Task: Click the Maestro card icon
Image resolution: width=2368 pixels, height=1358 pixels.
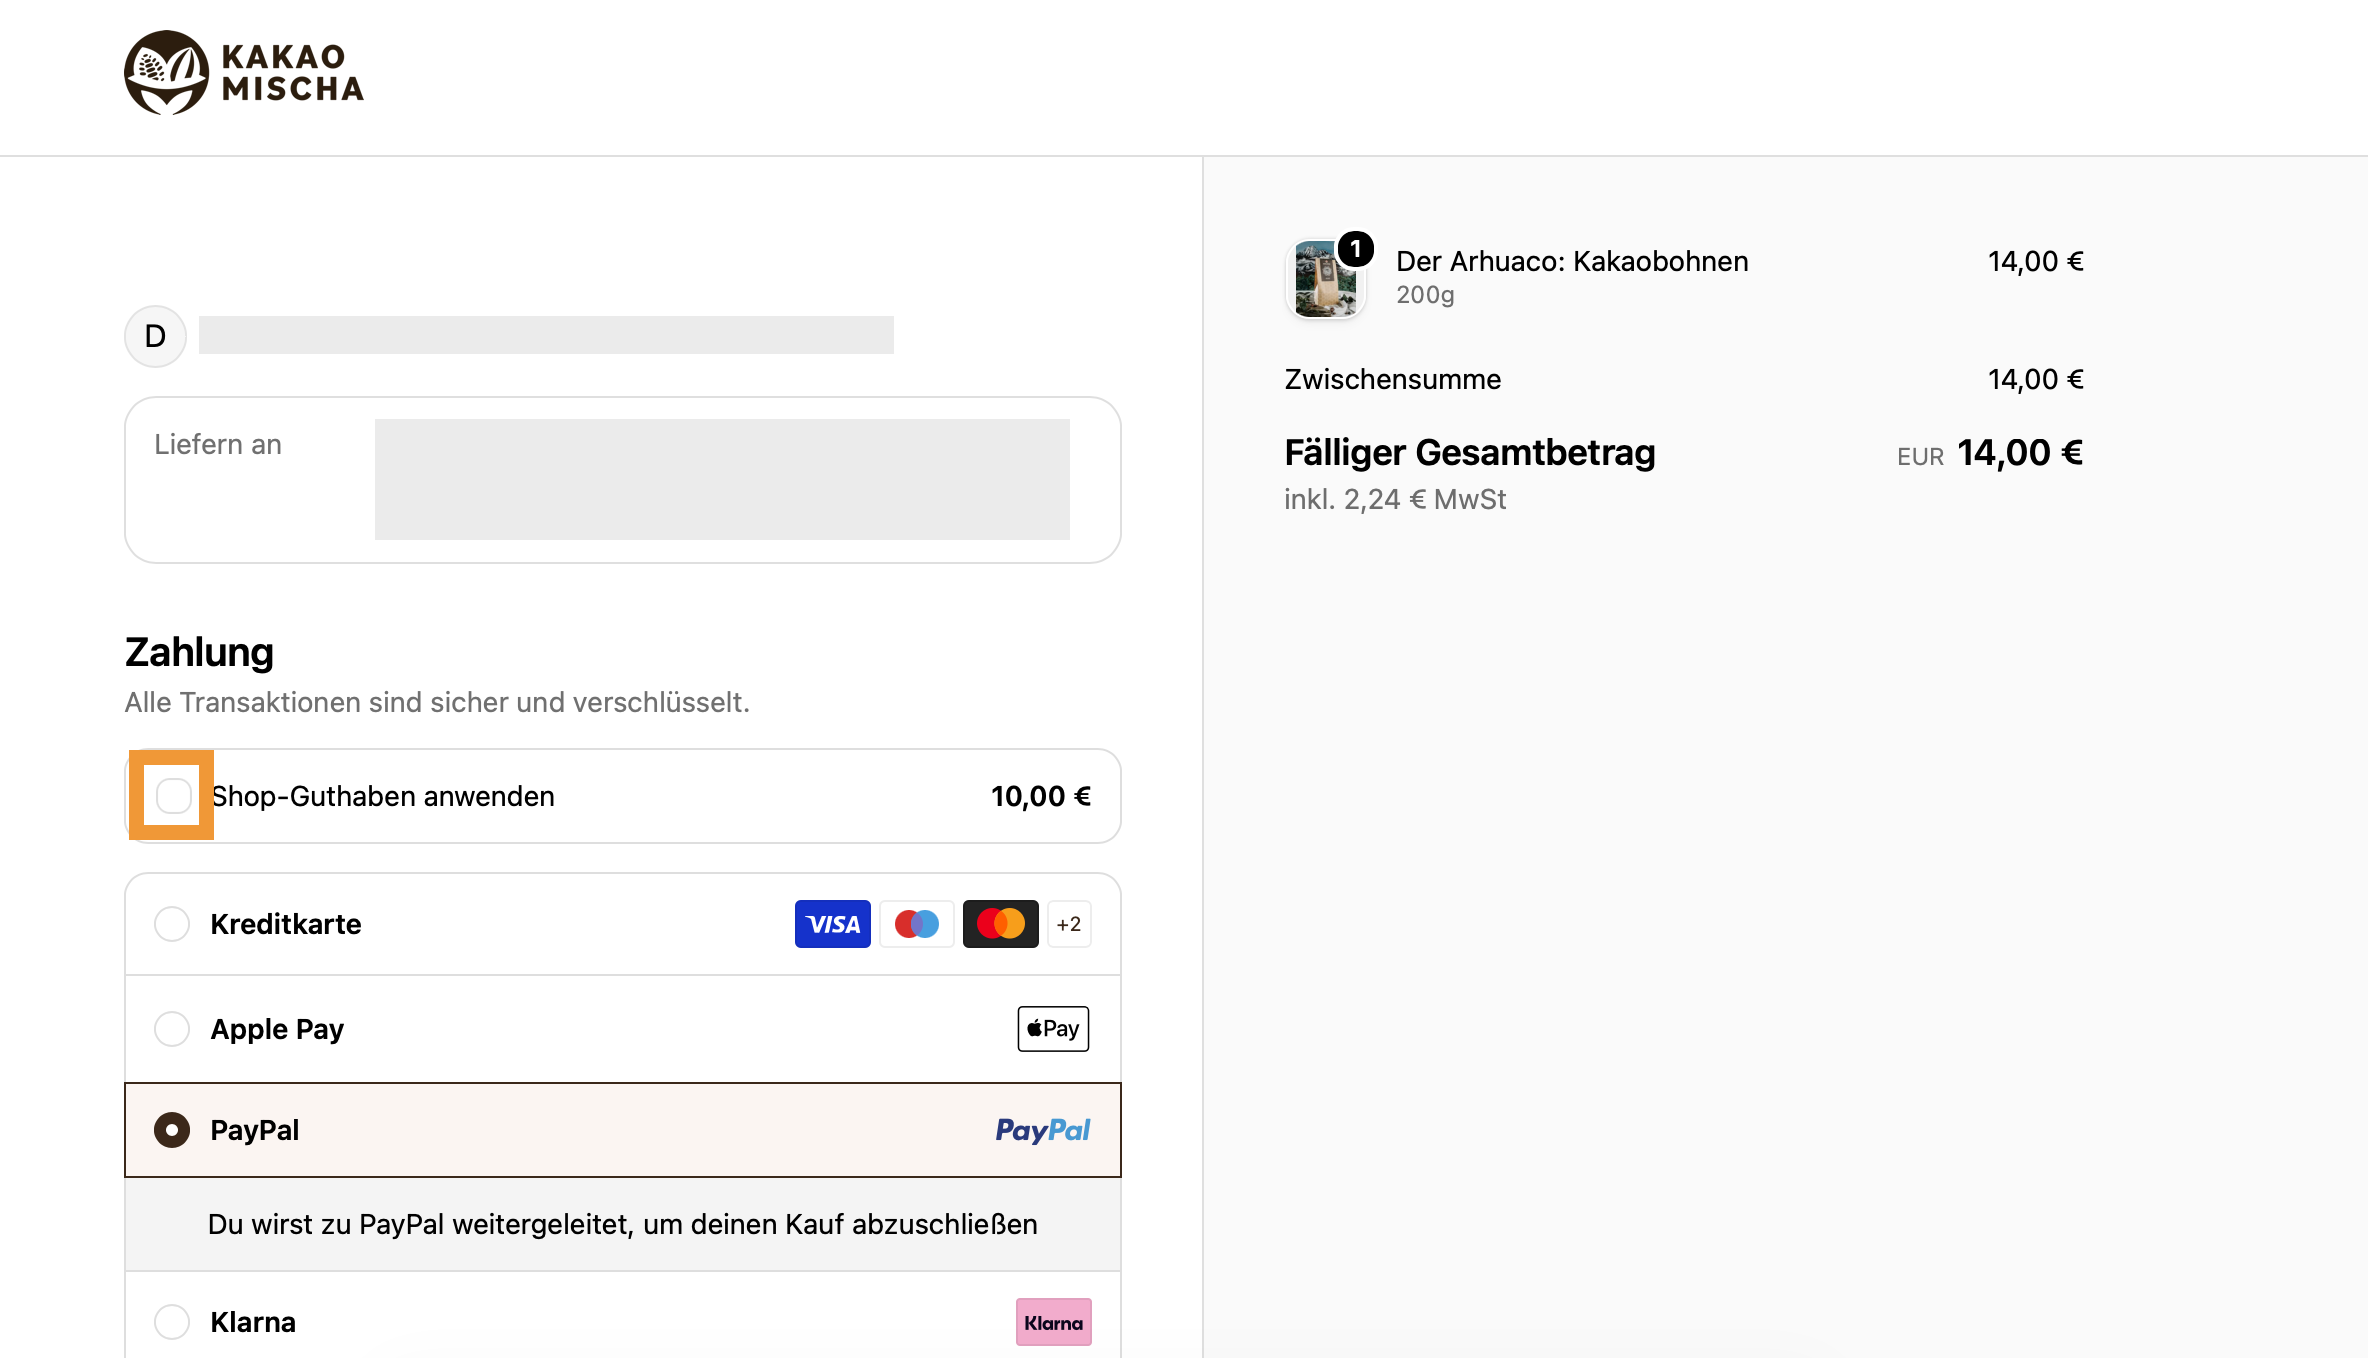Action: pos(916,924)
